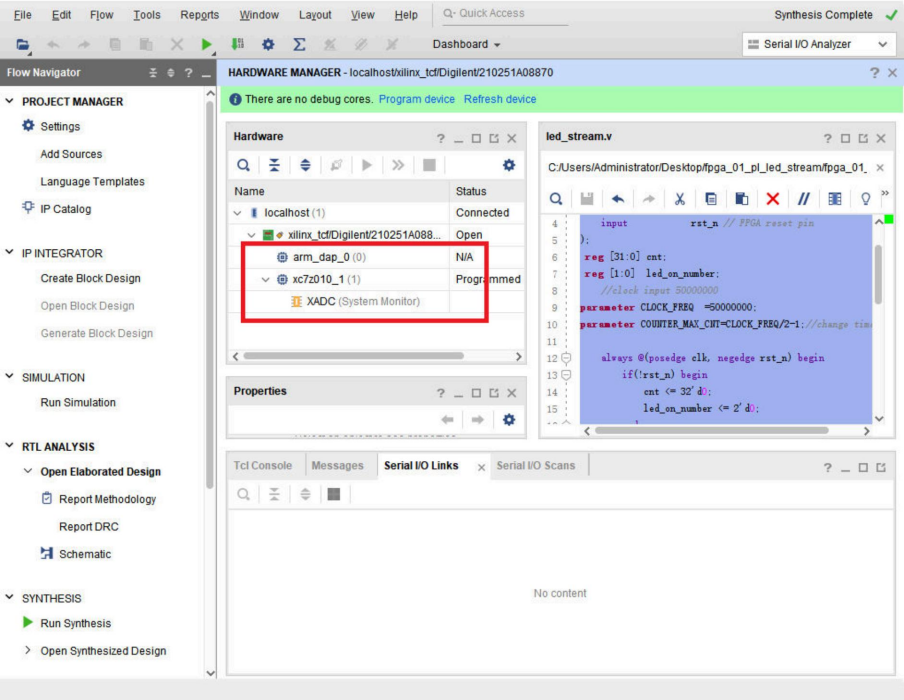Open the Reports menu
This screenshot has width=904, height=700.
click(x=199, y=15)
